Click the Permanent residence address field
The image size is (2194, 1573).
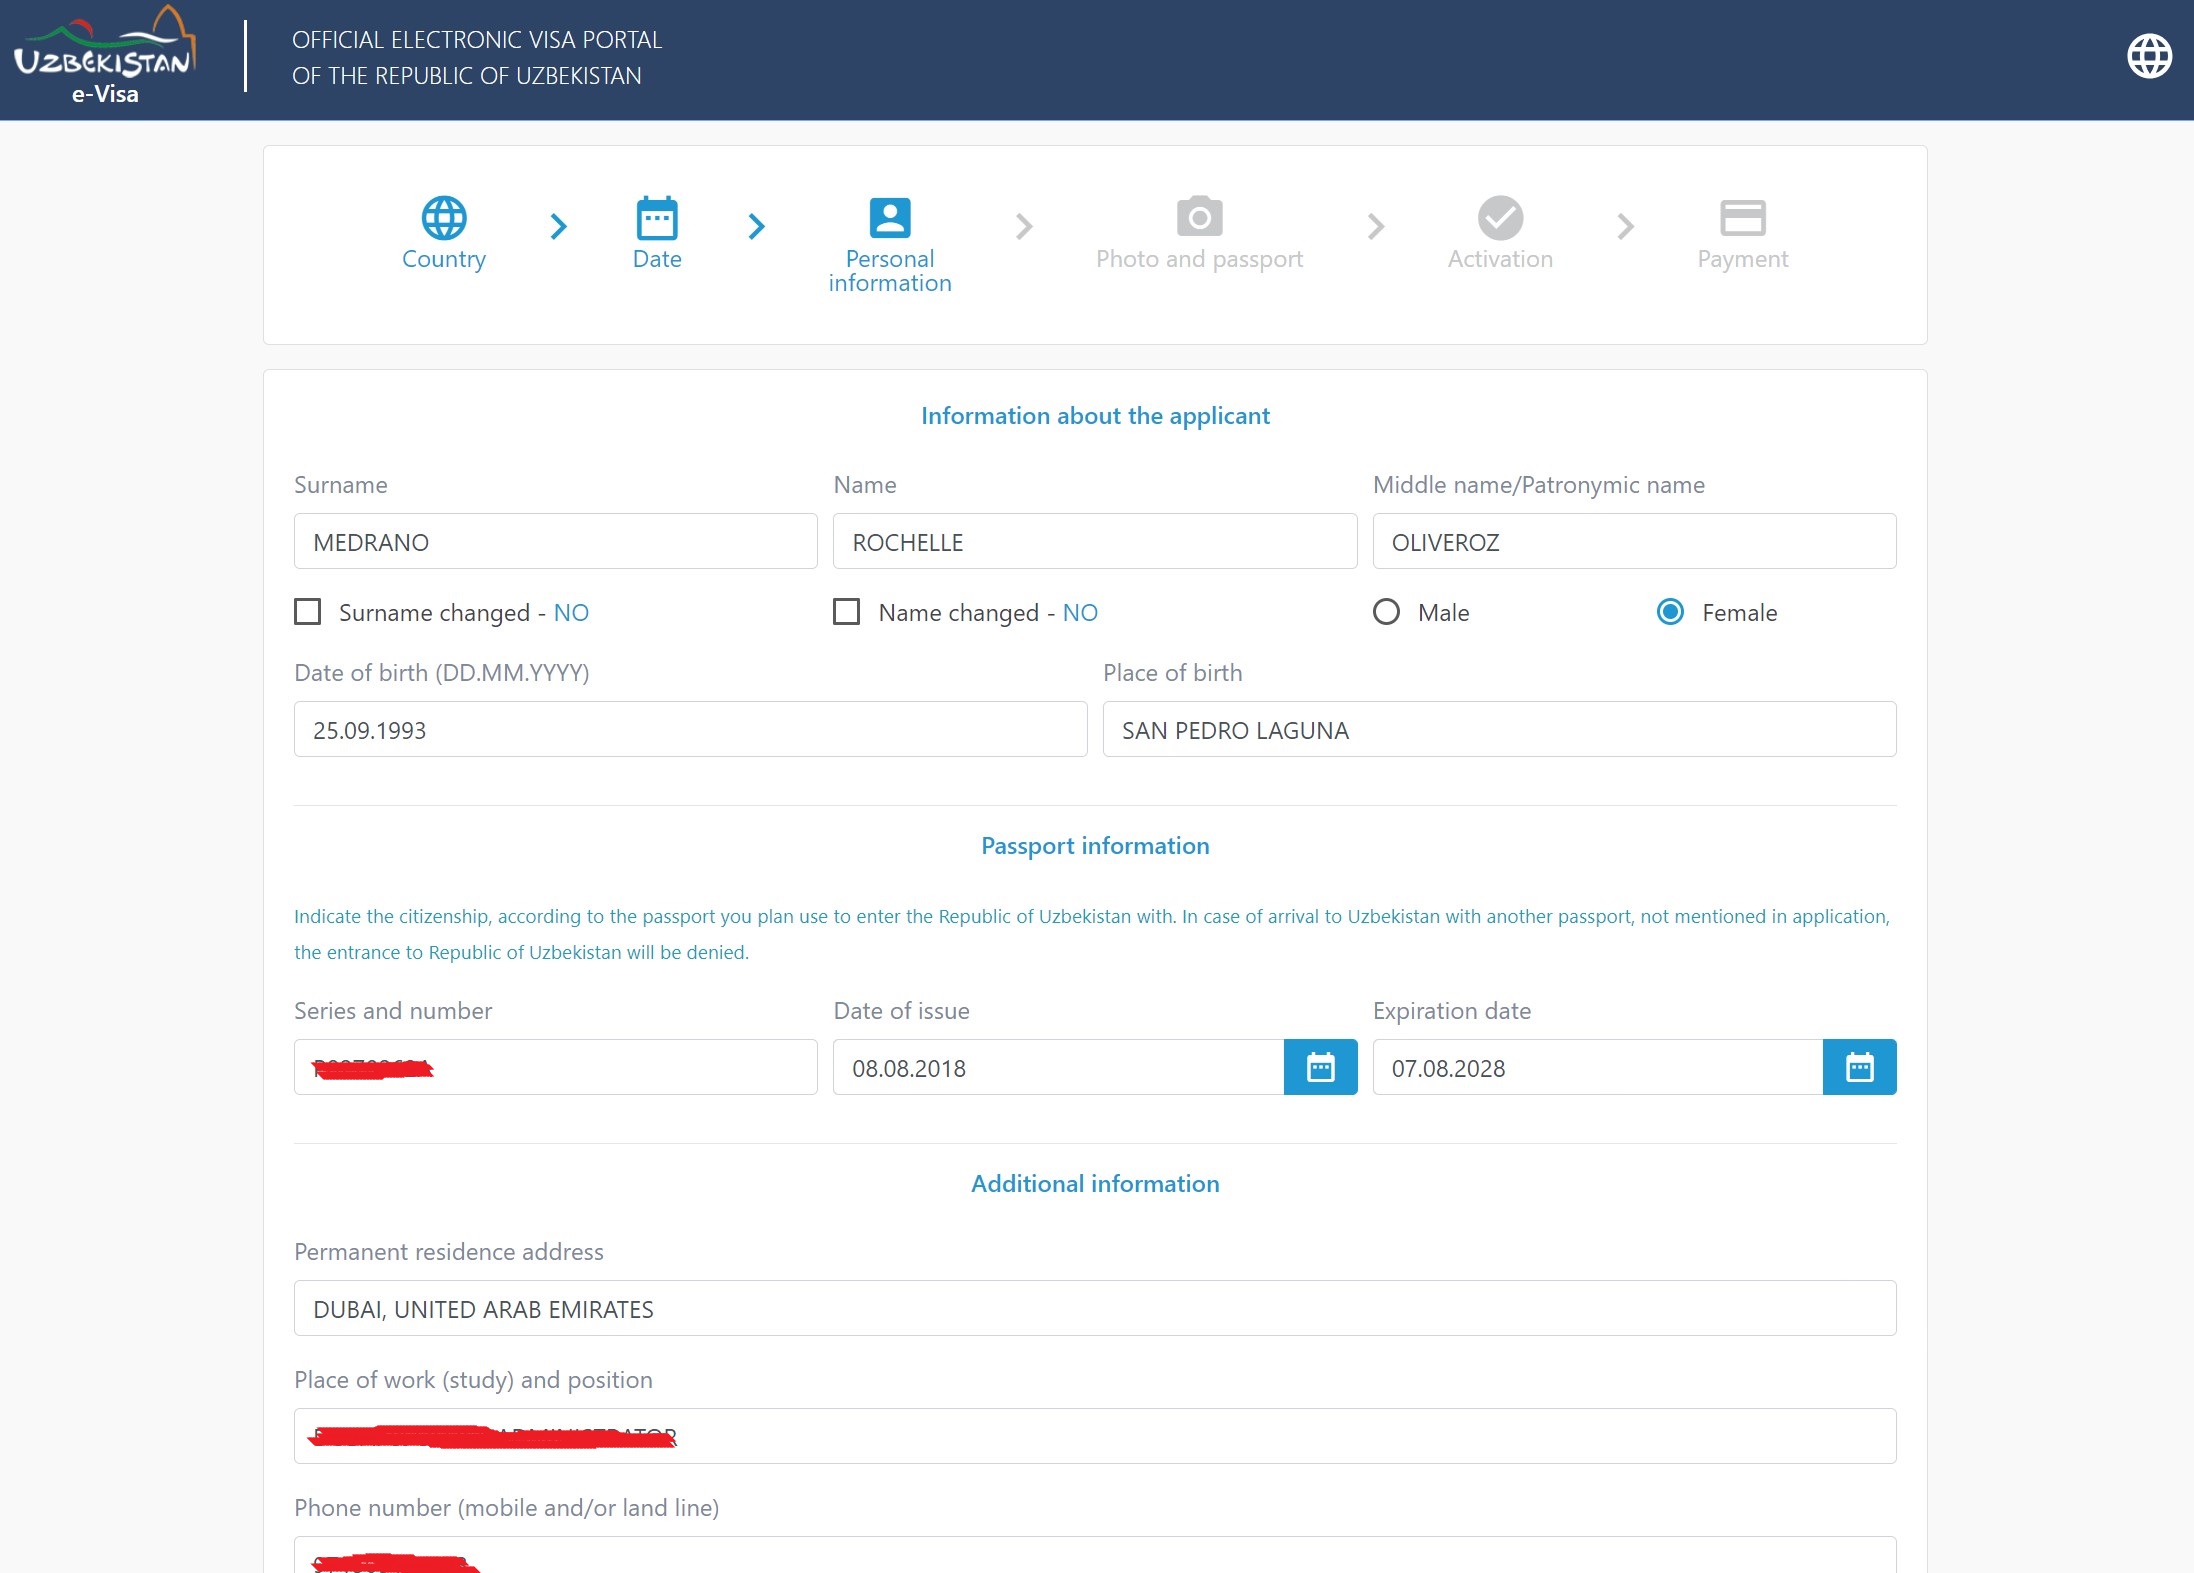point(1094,1309)
